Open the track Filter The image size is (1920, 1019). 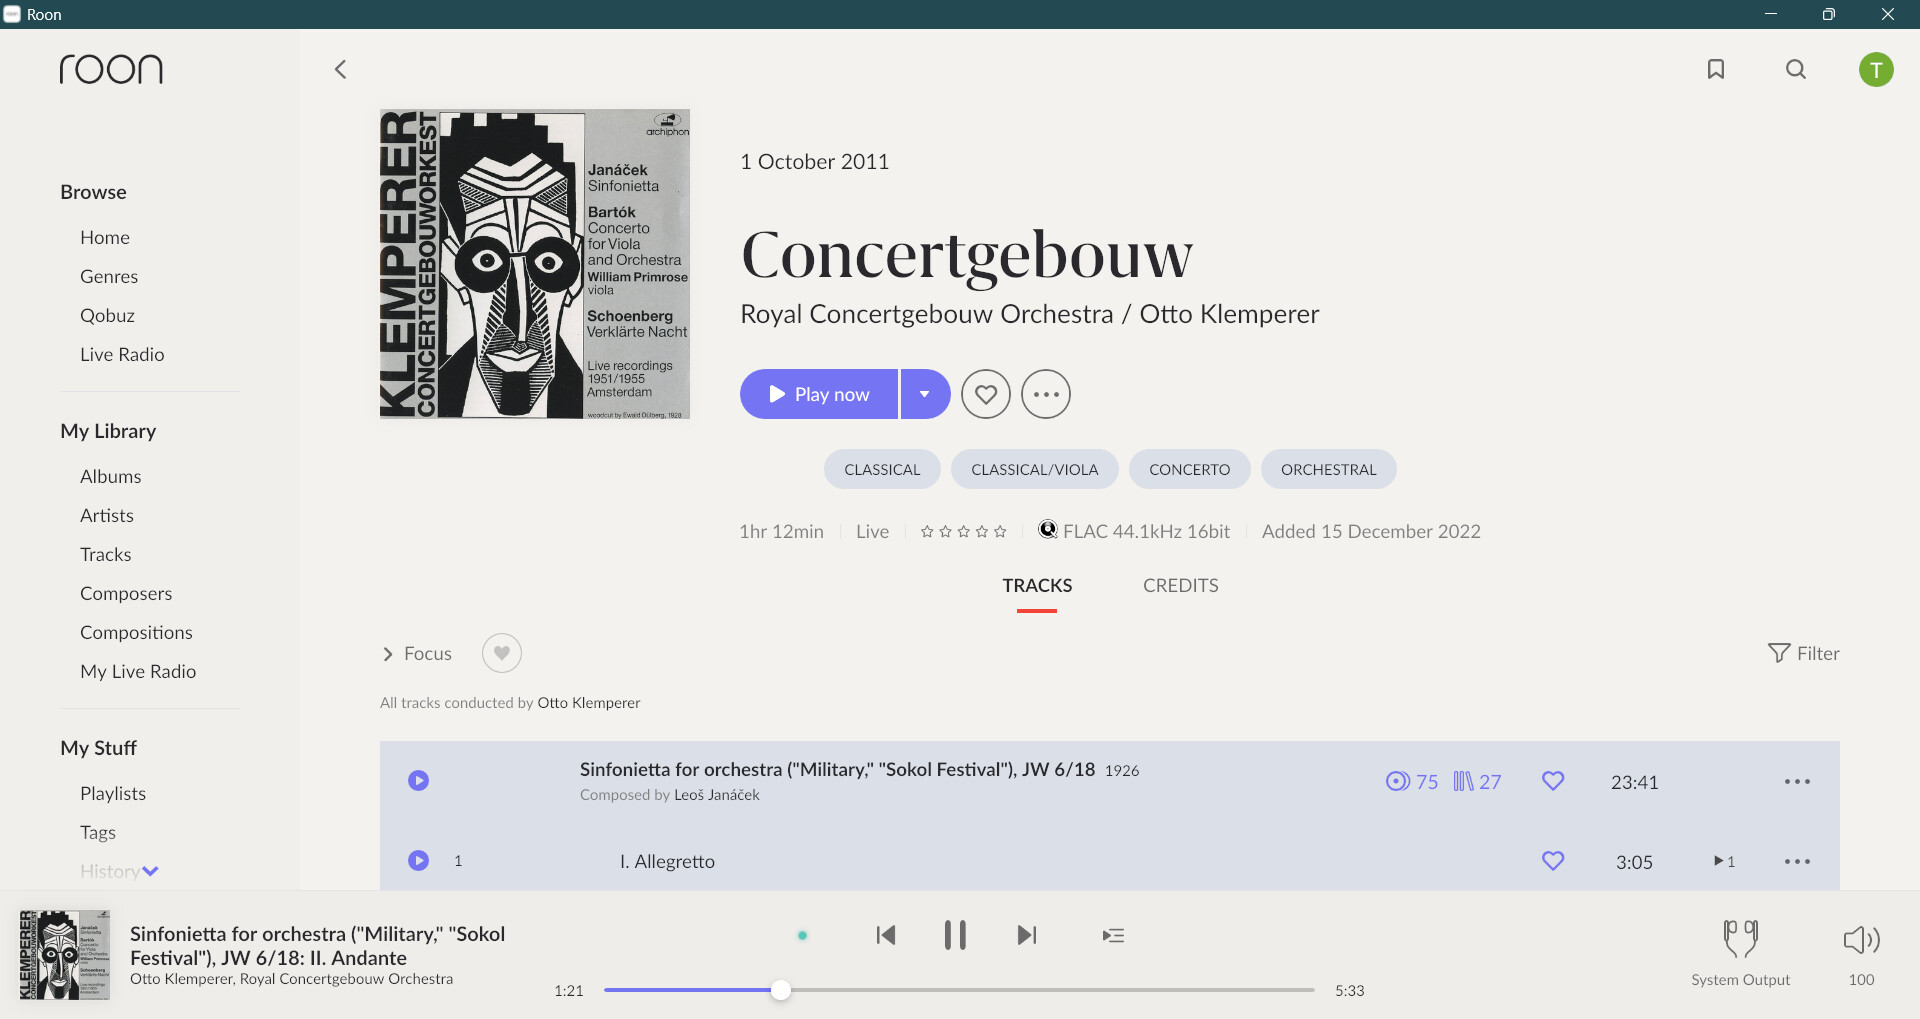tap(1804, 653)
